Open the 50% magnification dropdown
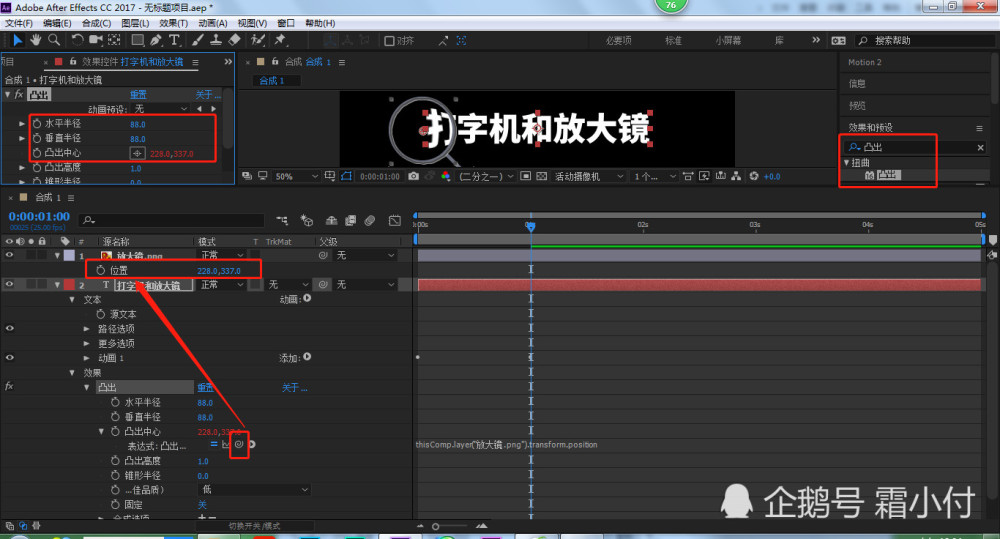 [x=296, y=177]
